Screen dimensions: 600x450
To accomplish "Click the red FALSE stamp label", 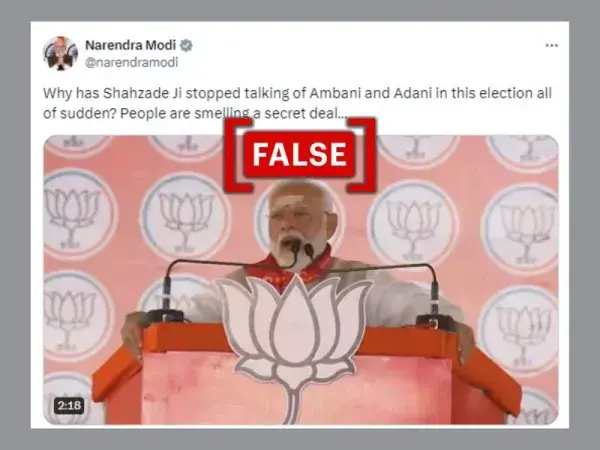I will [300, 154].
